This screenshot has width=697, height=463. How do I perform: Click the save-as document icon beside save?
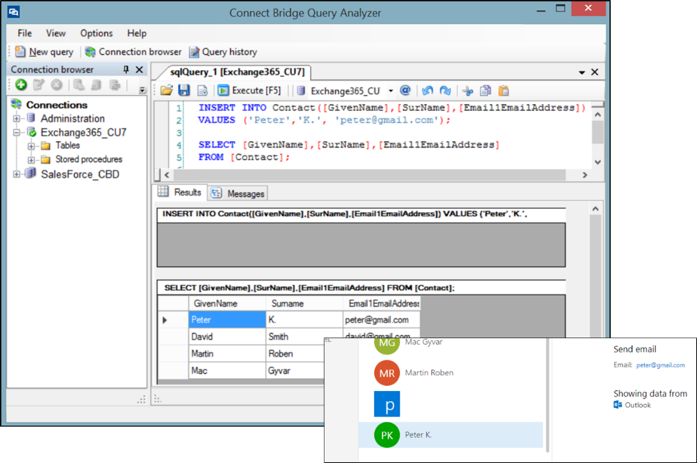202,91
